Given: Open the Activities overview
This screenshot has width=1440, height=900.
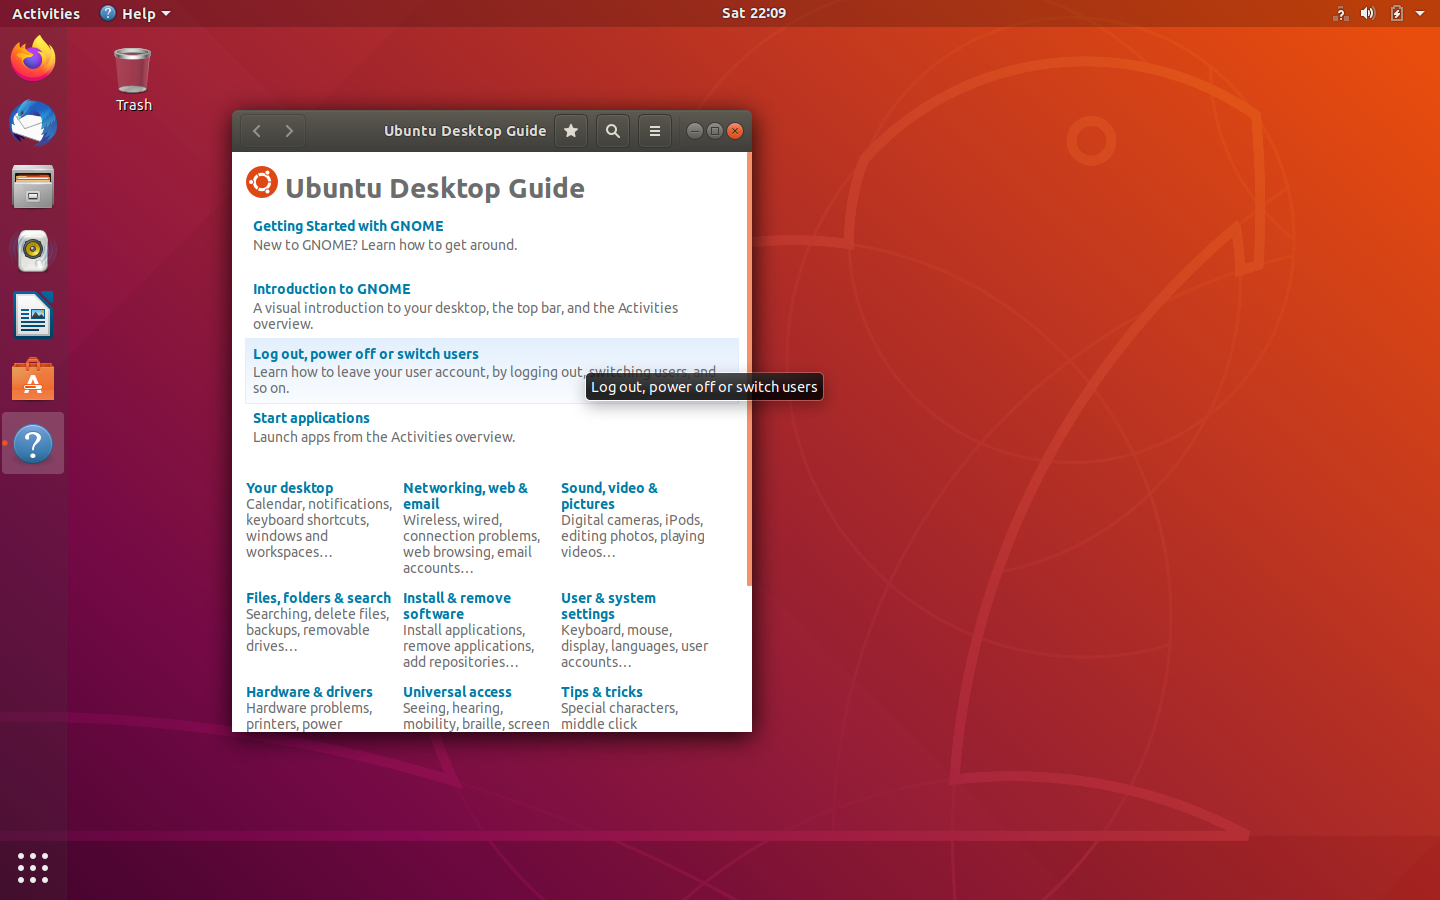Looking at the screenshot, I should (x=46, y=13).
